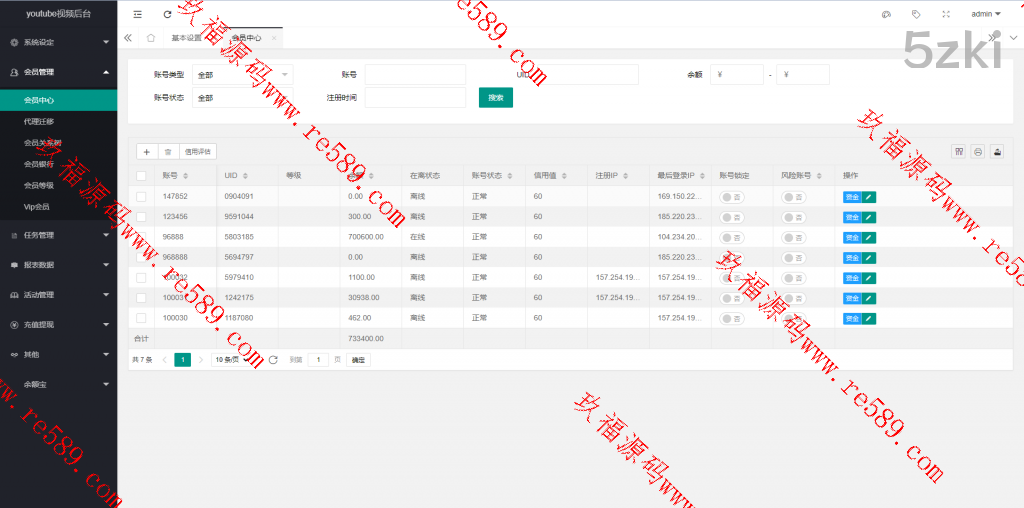Click the print icon in the table toolbar
1024x508 pixels.
tap(978, 152)
